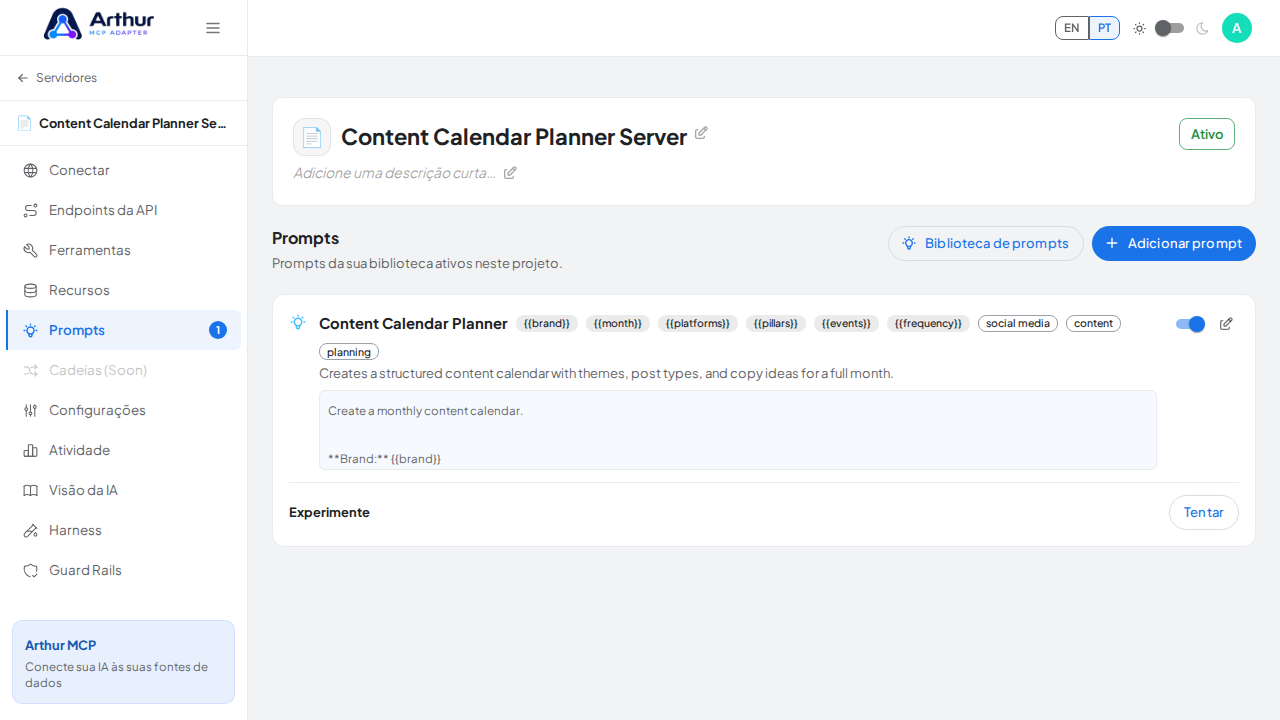Click the Tentar button
Screen dimensions: 1280x720
pos(1204,512)
